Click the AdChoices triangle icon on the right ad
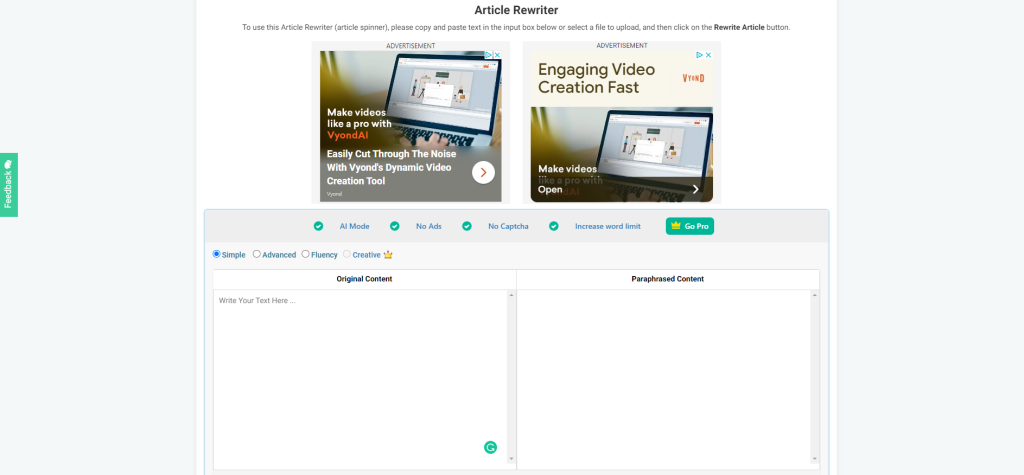Viewport: 1024px width, 475px height. point(700,56)
